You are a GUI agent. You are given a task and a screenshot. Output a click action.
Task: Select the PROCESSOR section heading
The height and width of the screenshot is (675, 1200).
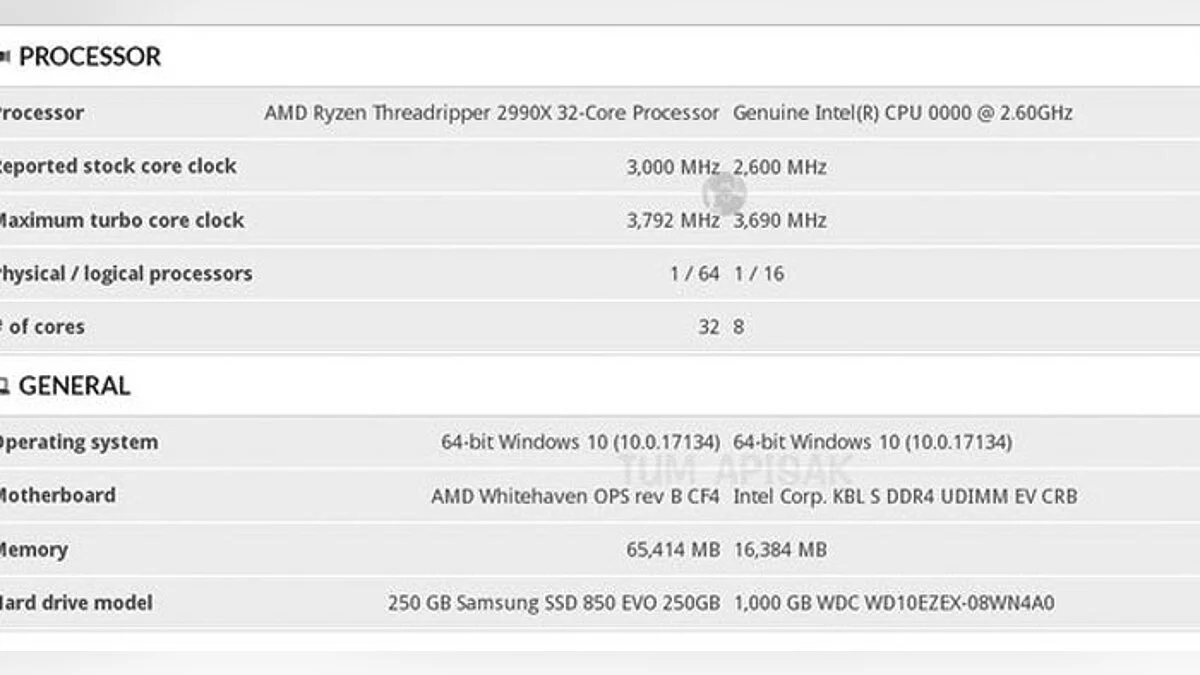(89, 57)
